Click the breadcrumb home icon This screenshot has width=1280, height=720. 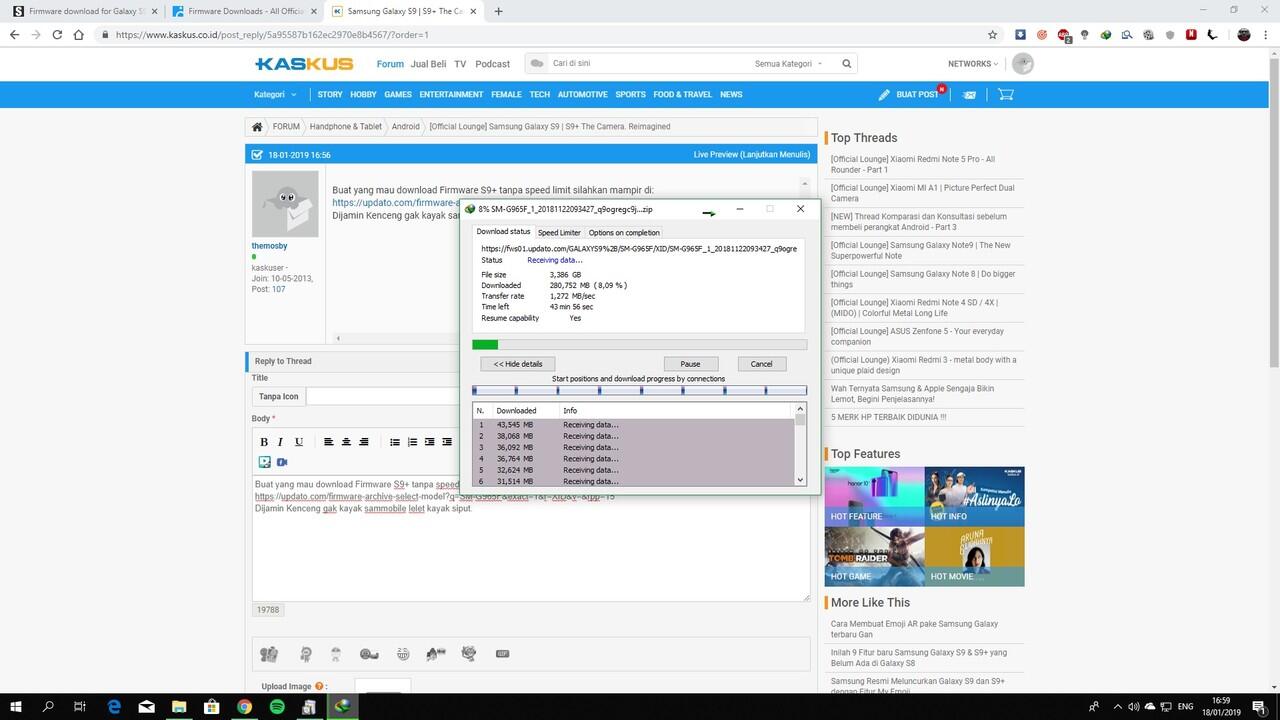click(257, 127)
